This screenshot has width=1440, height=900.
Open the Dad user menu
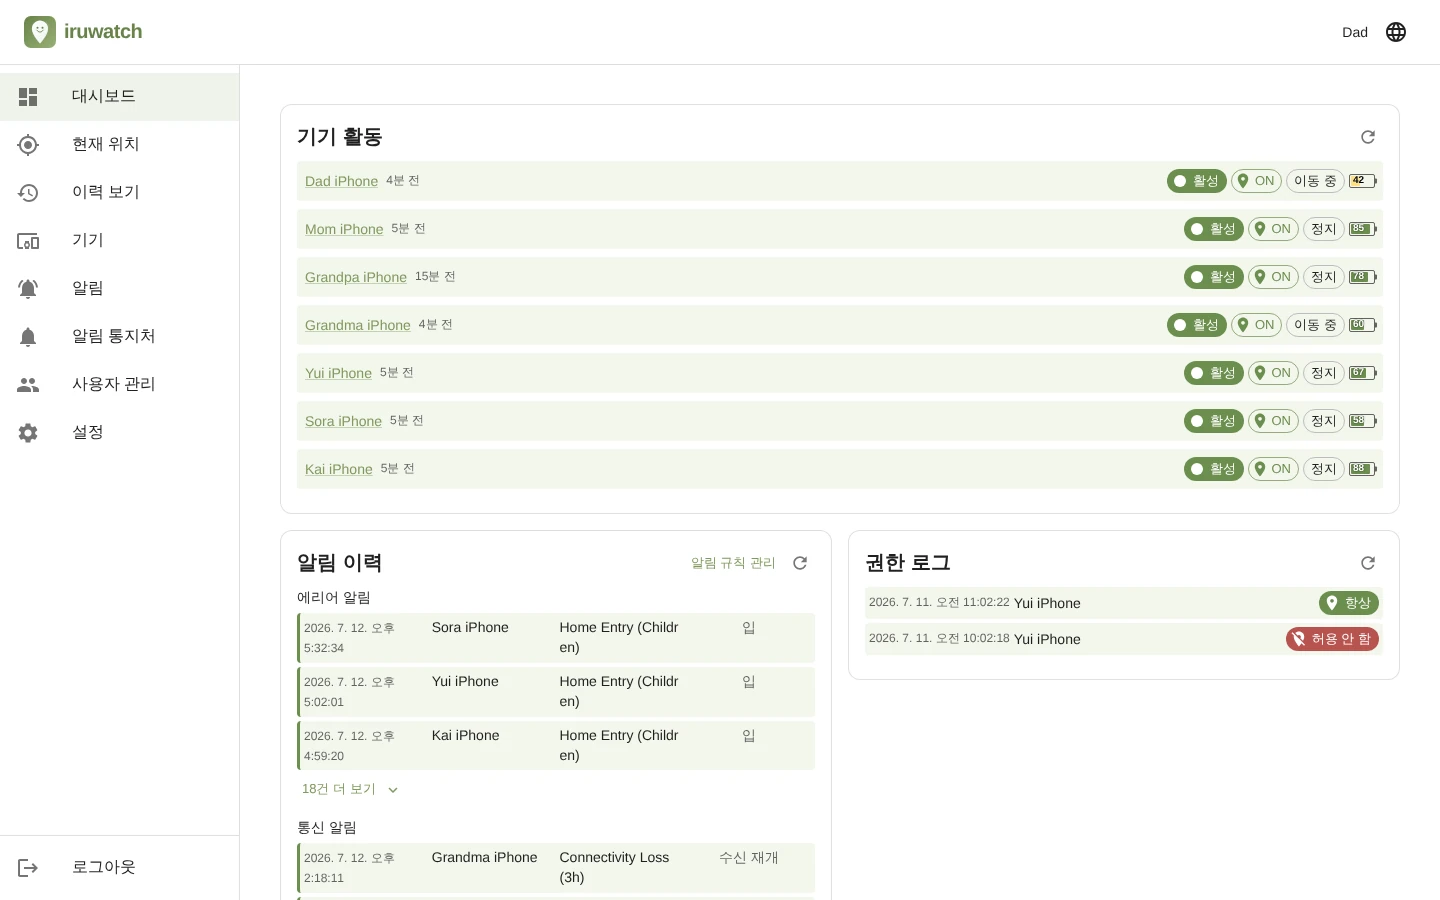point(1355,32)
